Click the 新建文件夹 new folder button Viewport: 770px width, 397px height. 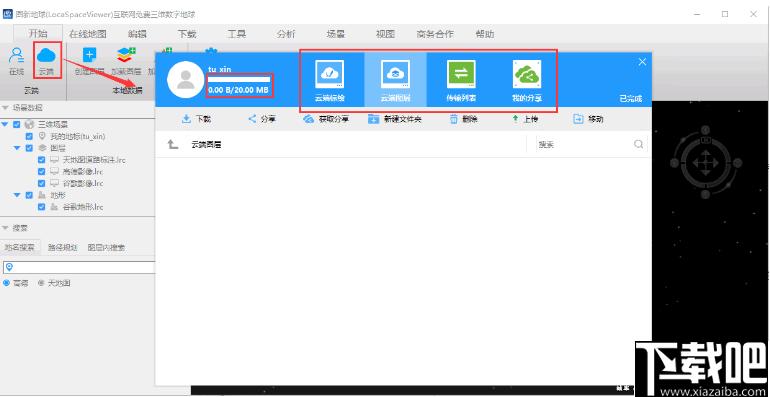[395, 119]
